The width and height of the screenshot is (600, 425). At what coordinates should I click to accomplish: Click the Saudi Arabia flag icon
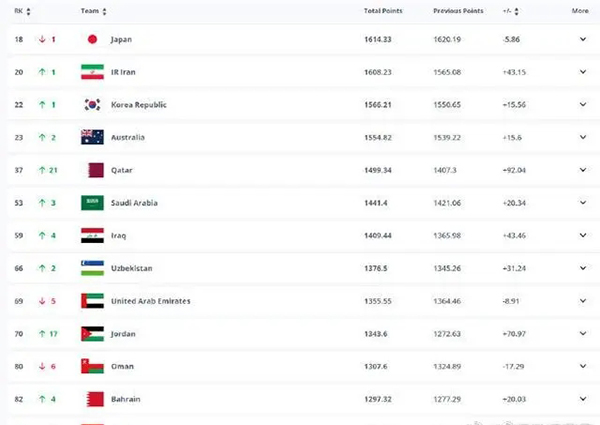pos(91,203)
